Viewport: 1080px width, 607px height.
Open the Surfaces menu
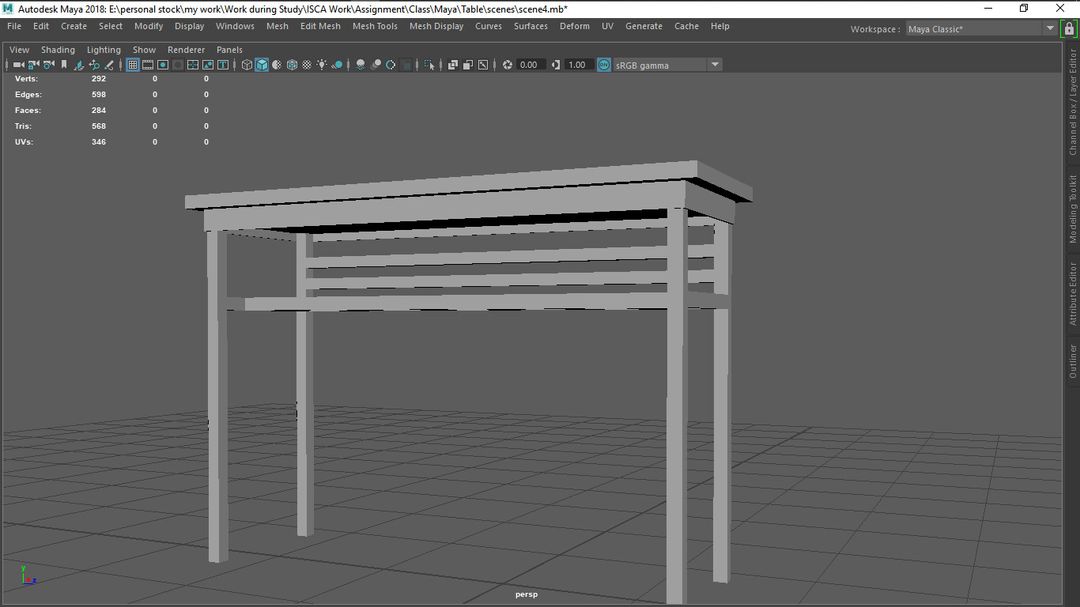coord(530,26)
